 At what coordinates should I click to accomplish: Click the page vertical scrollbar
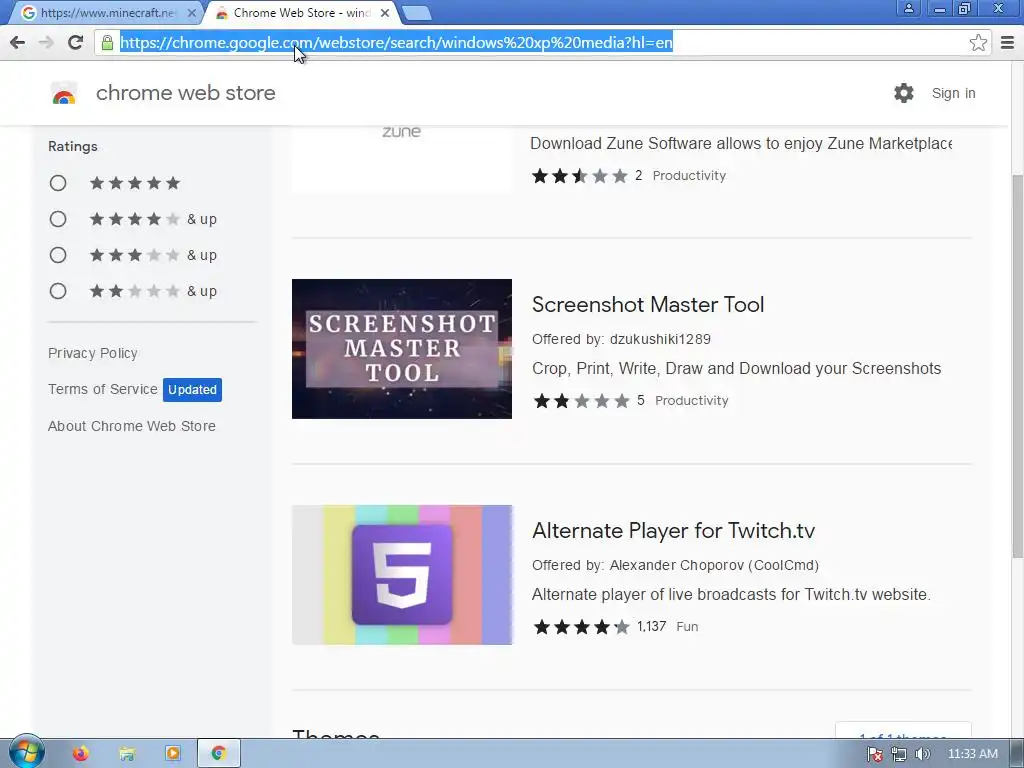(x=1017, y=366)
